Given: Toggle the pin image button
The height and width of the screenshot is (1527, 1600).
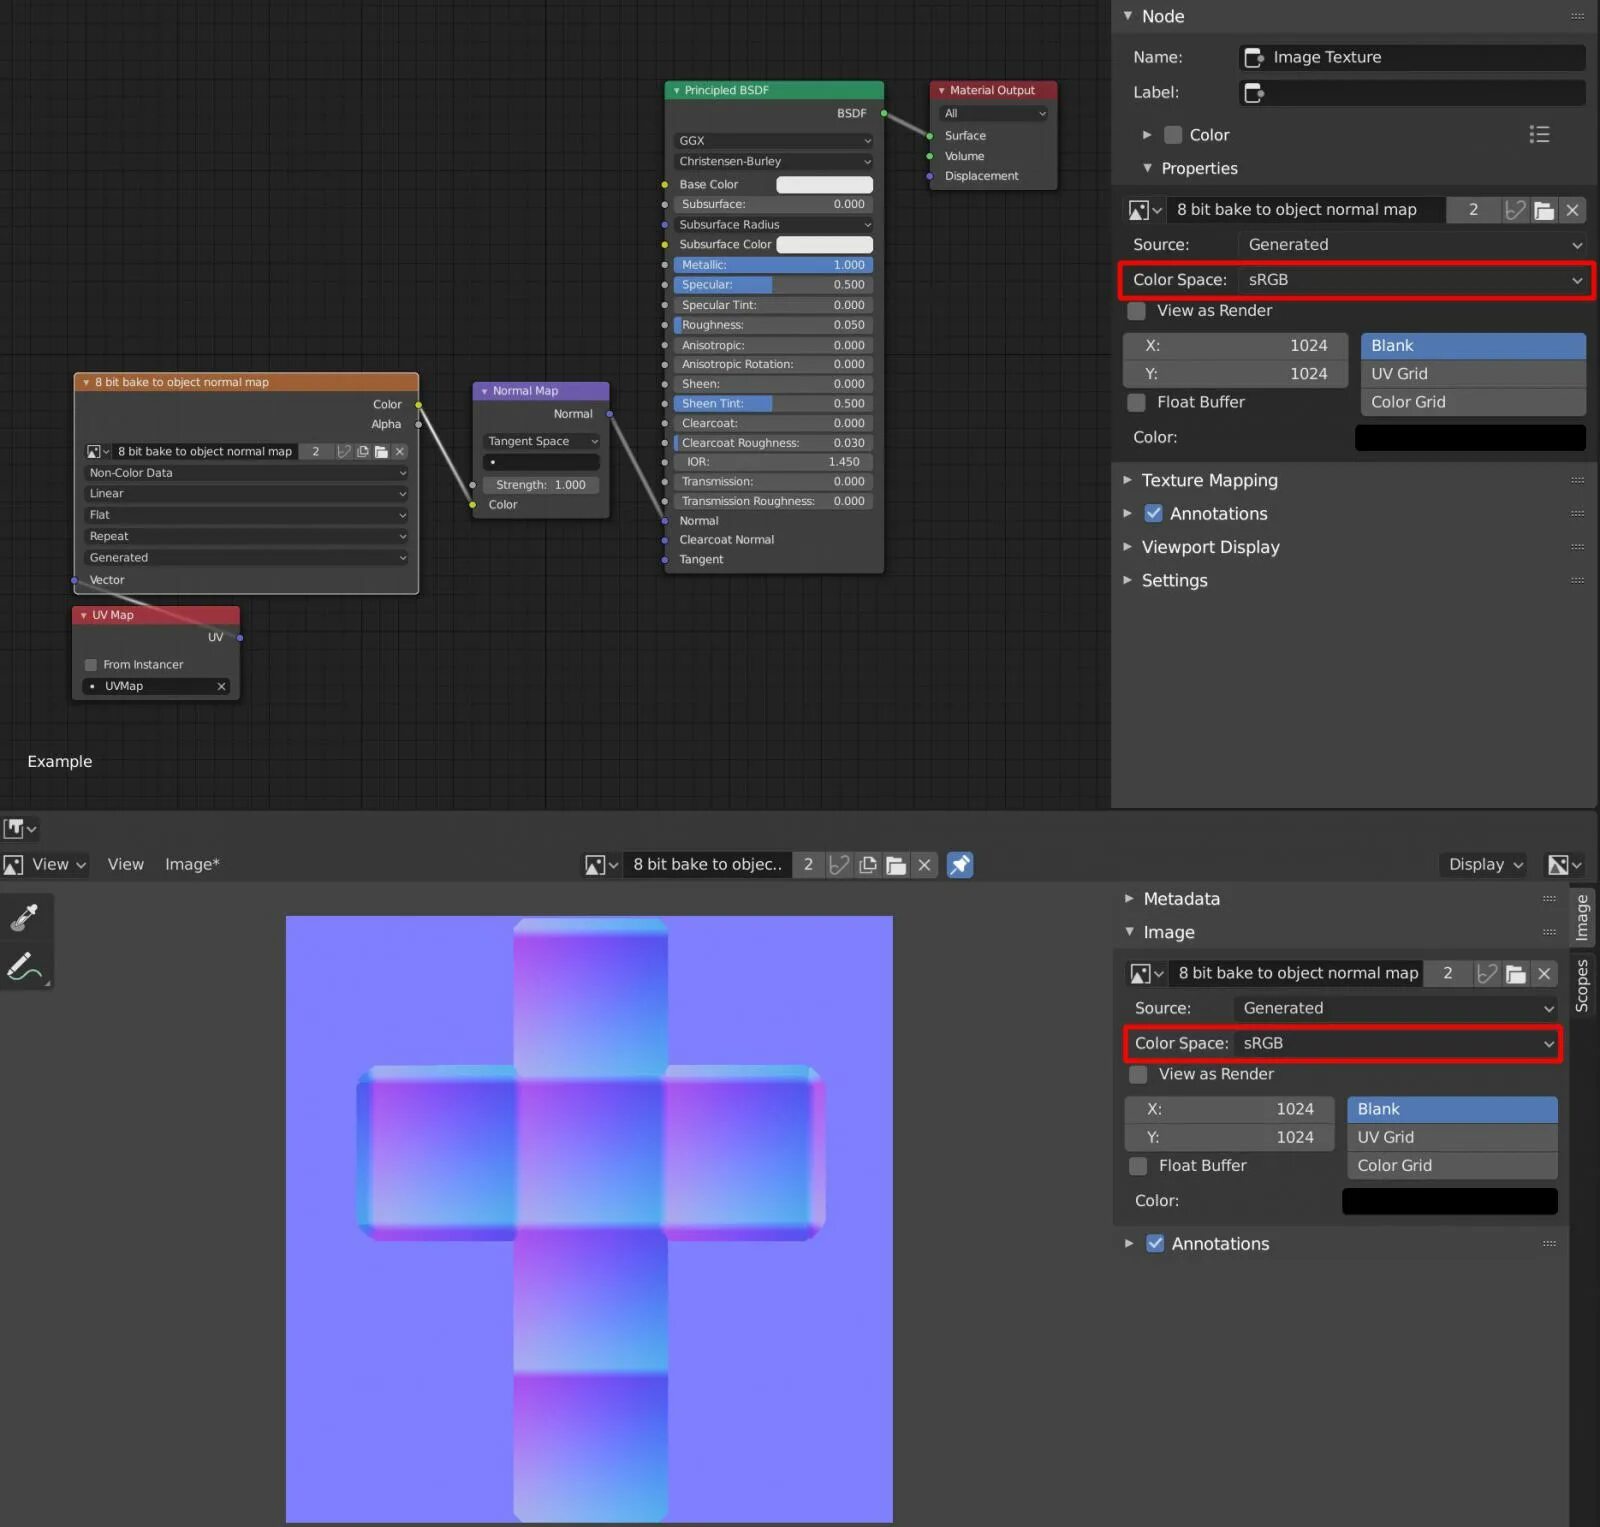Looking at the screenshot, I should click(x=960, y=865).
